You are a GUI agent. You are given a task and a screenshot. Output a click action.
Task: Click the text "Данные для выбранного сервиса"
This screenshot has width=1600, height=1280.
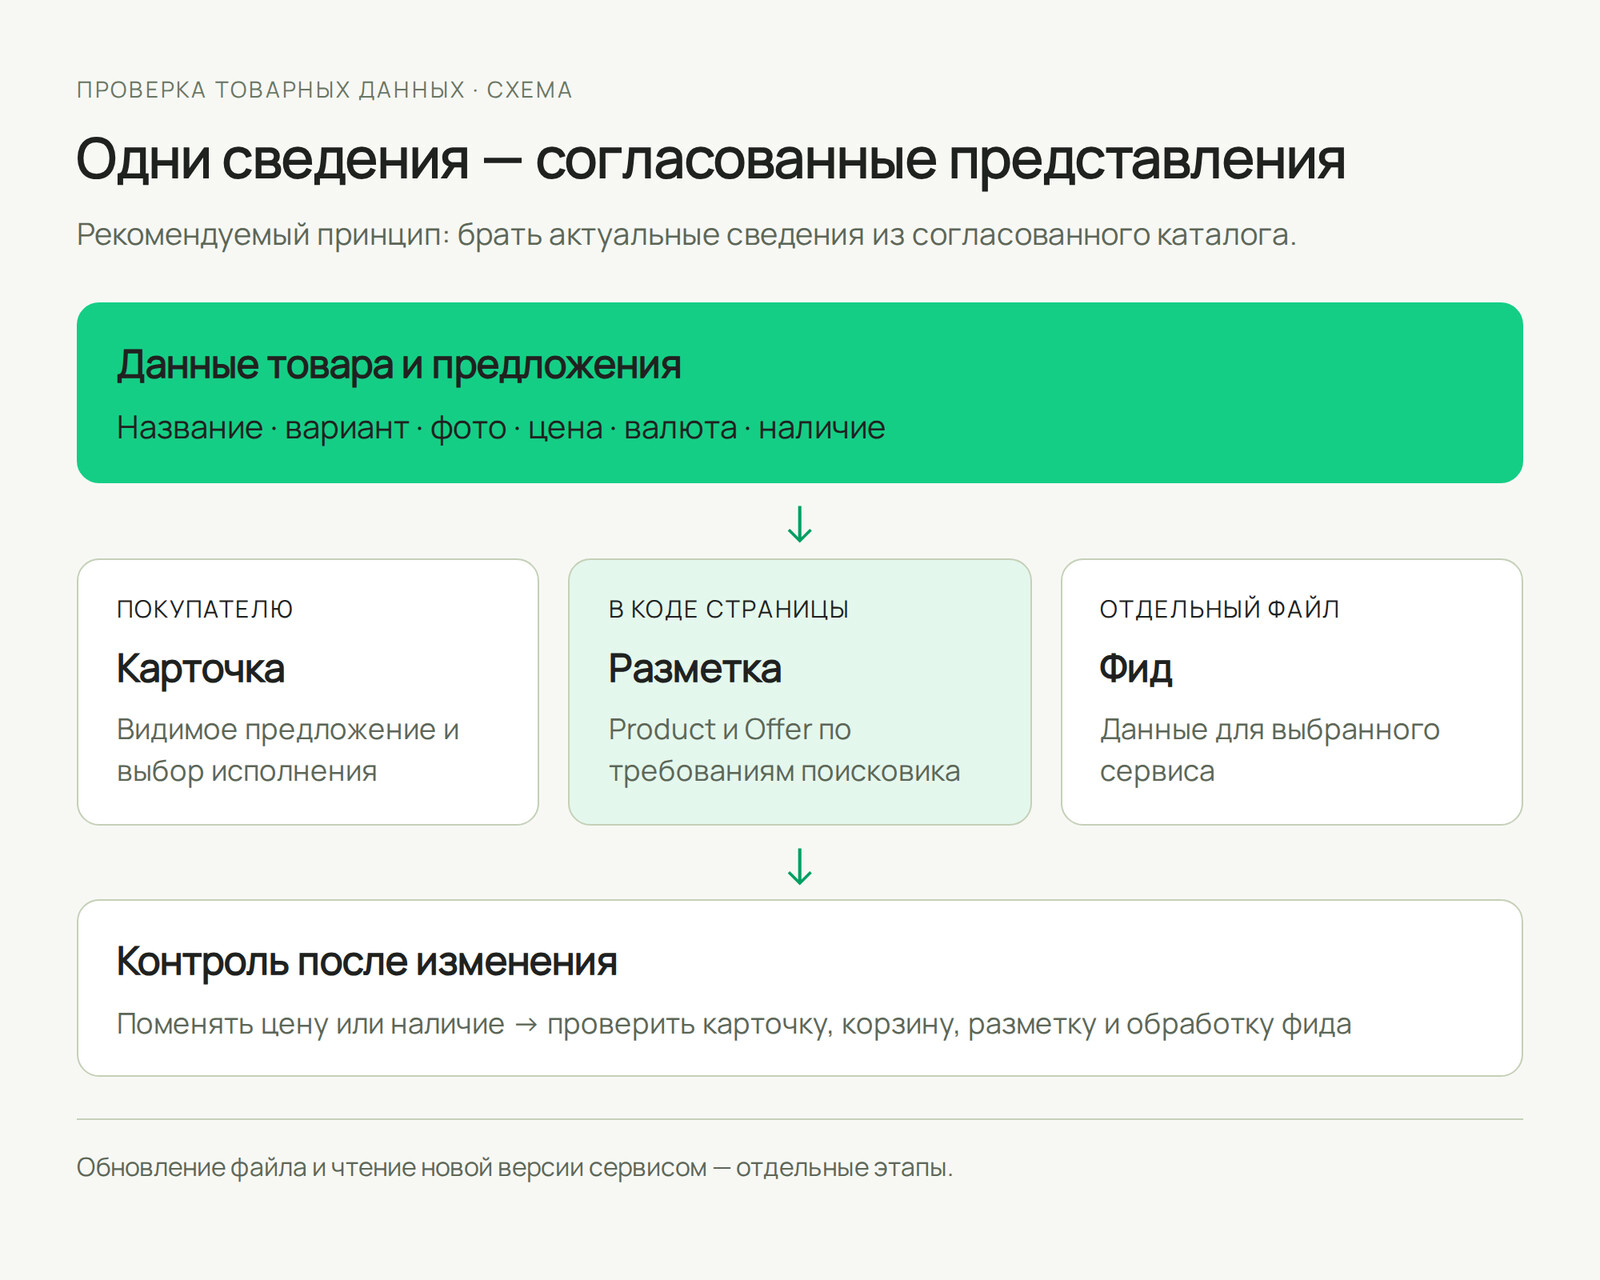click(x=1270, y=750)
